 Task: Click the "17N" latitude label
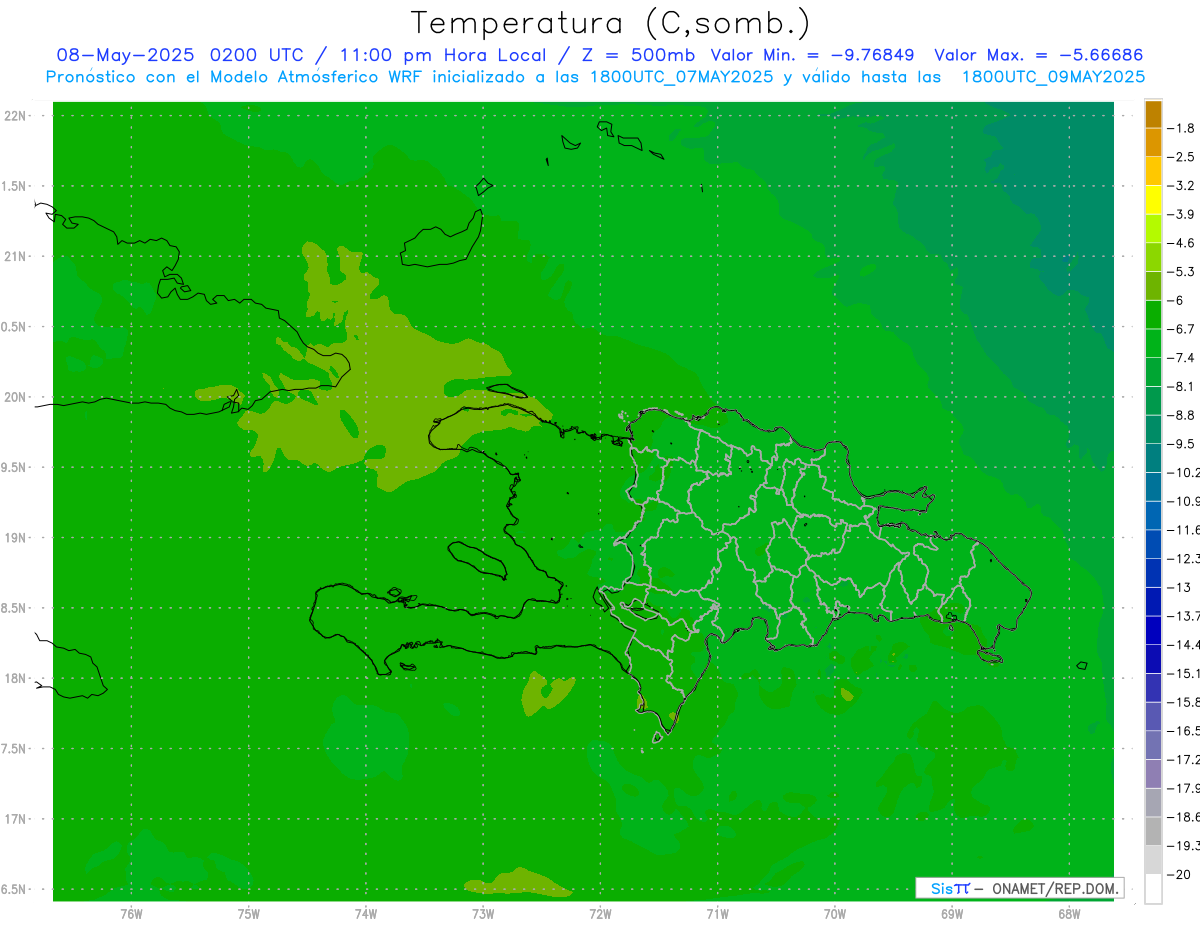pyautogui.click(x=15, y=819)
